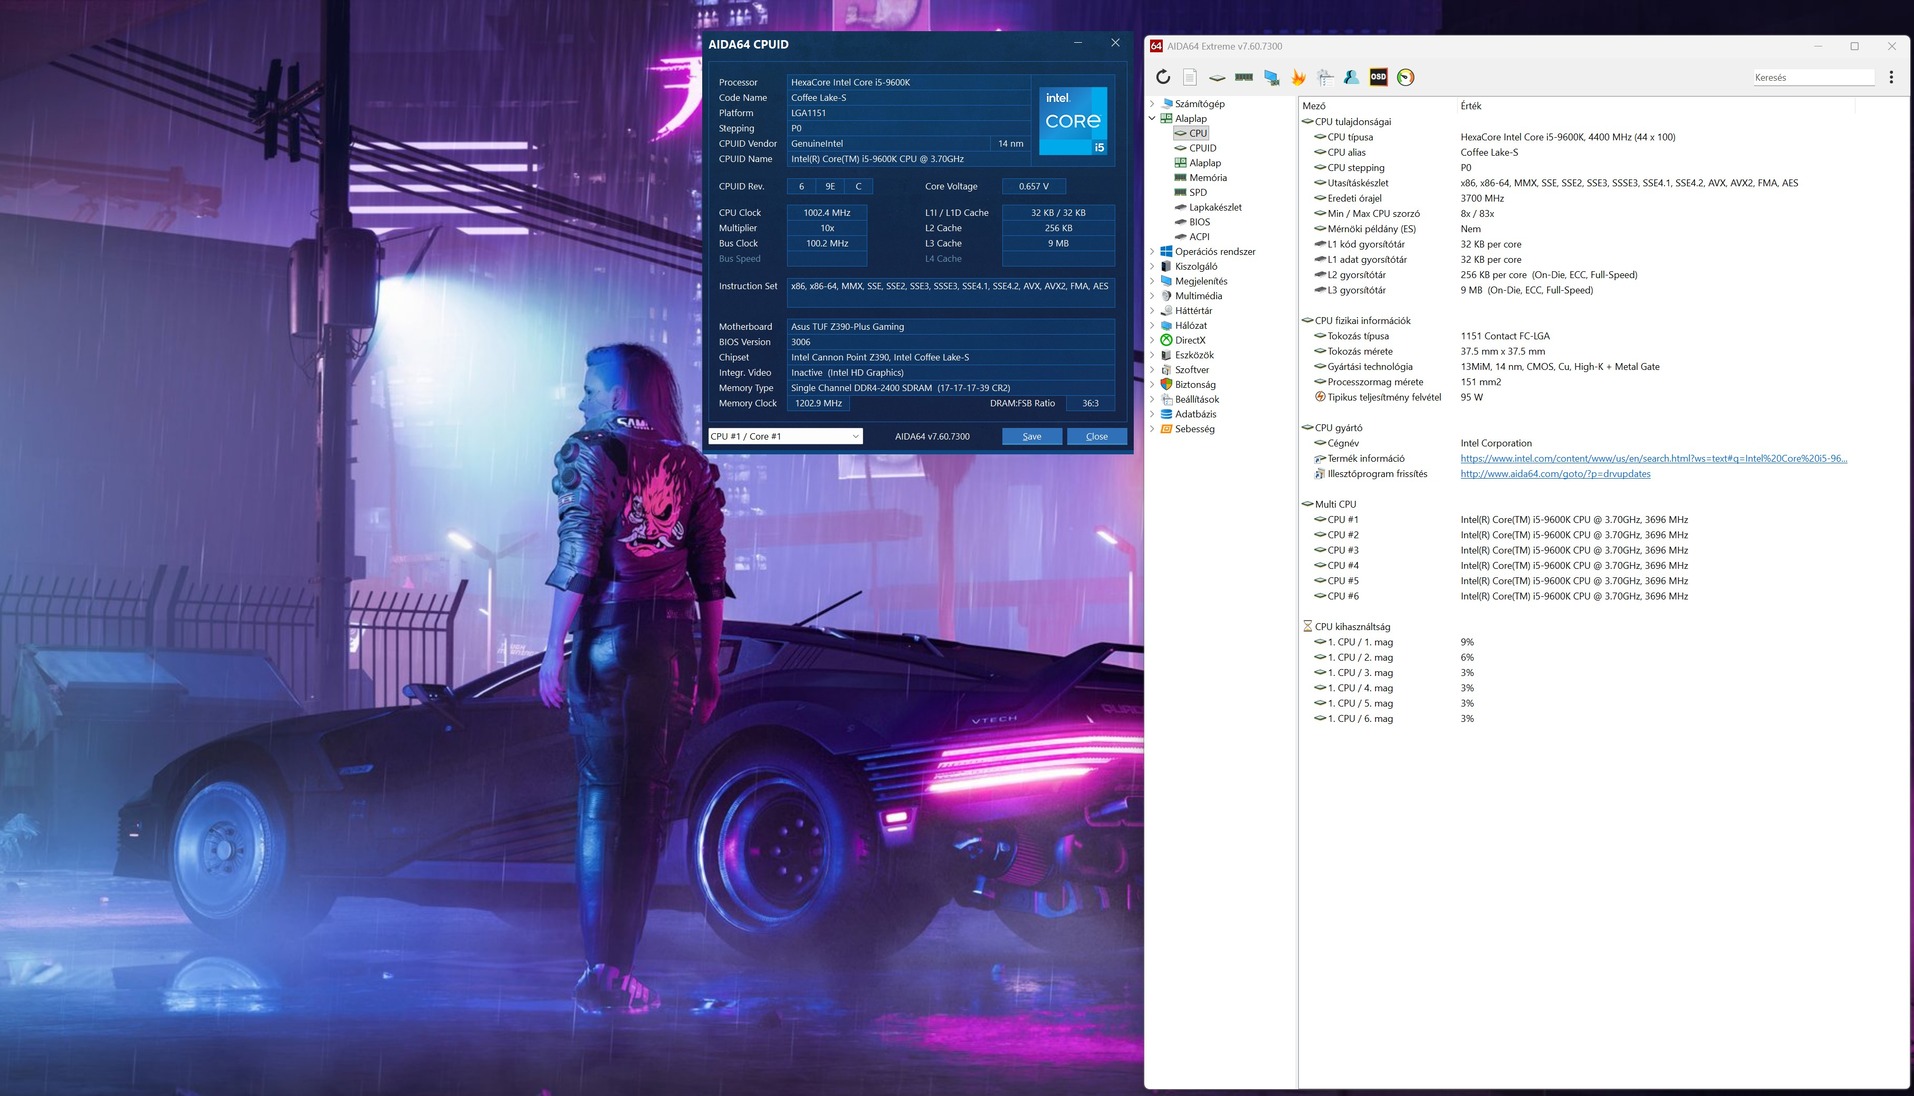Expand the Kiszolgáló tree node
Image resolution: width=1914 pixels, height=1096 pixels.
[x=1152, y=267]
